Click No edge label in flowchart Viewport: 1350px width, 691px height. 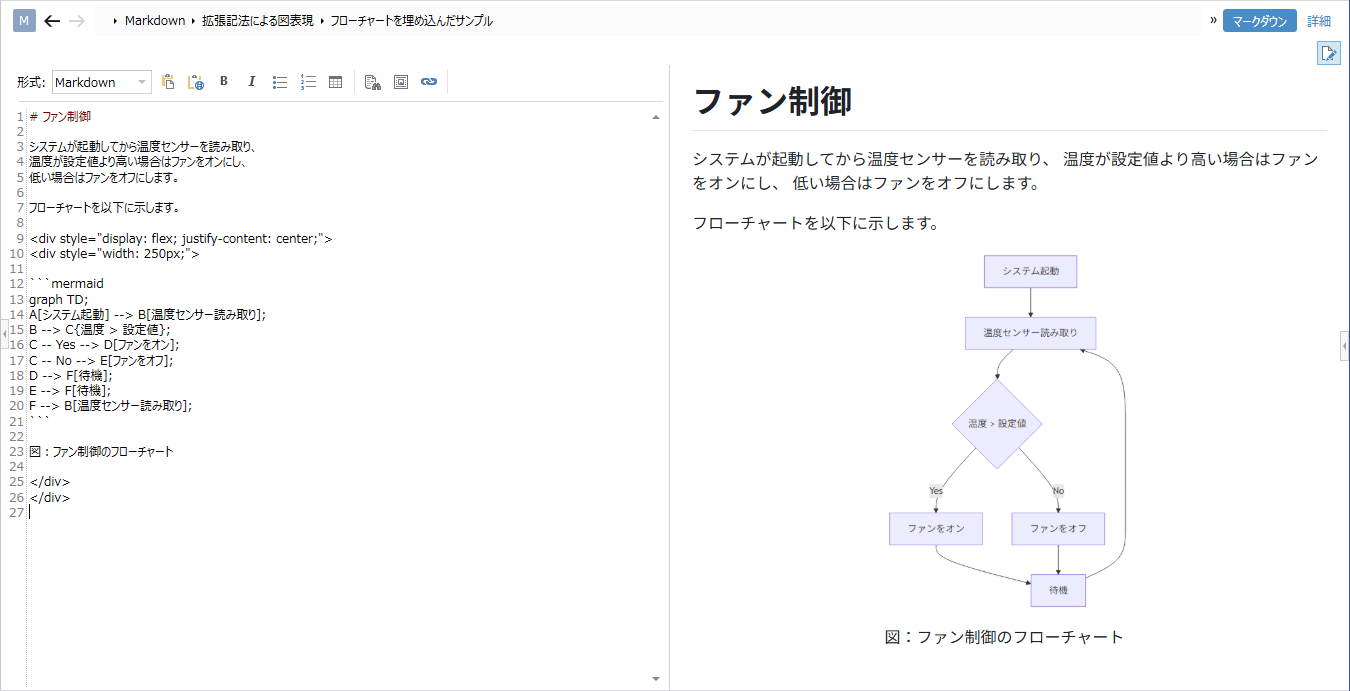pyautogui.click(x=1058, y=491)
